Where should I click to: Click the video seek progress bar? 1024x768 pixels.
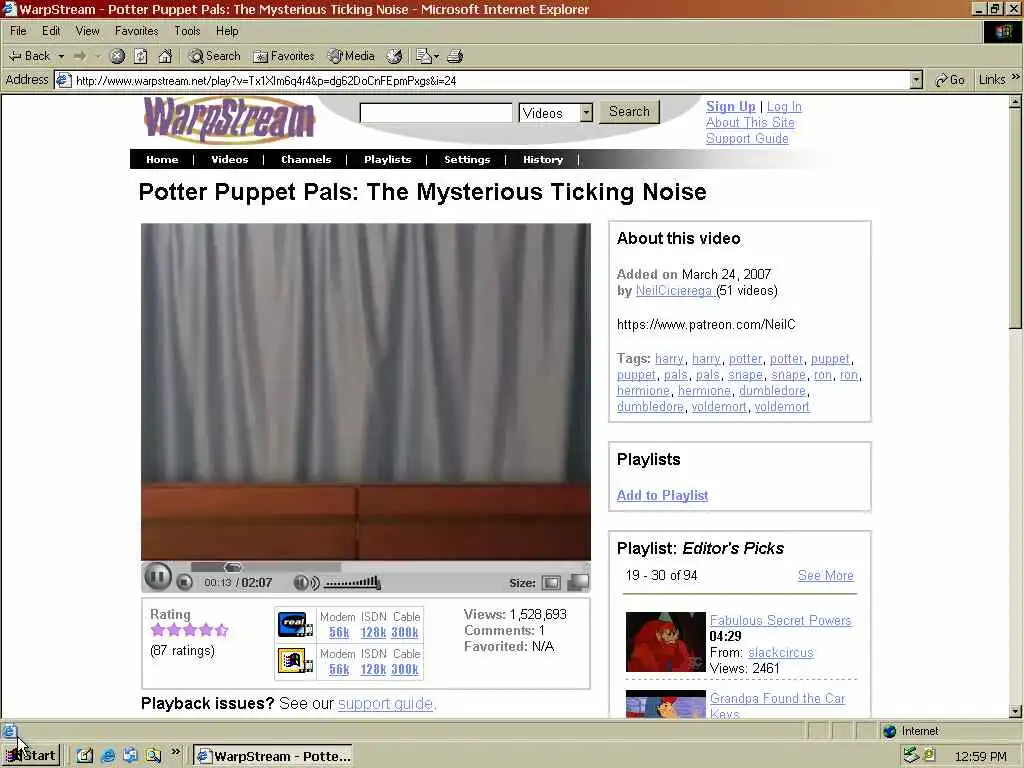(x=266, y=566)
